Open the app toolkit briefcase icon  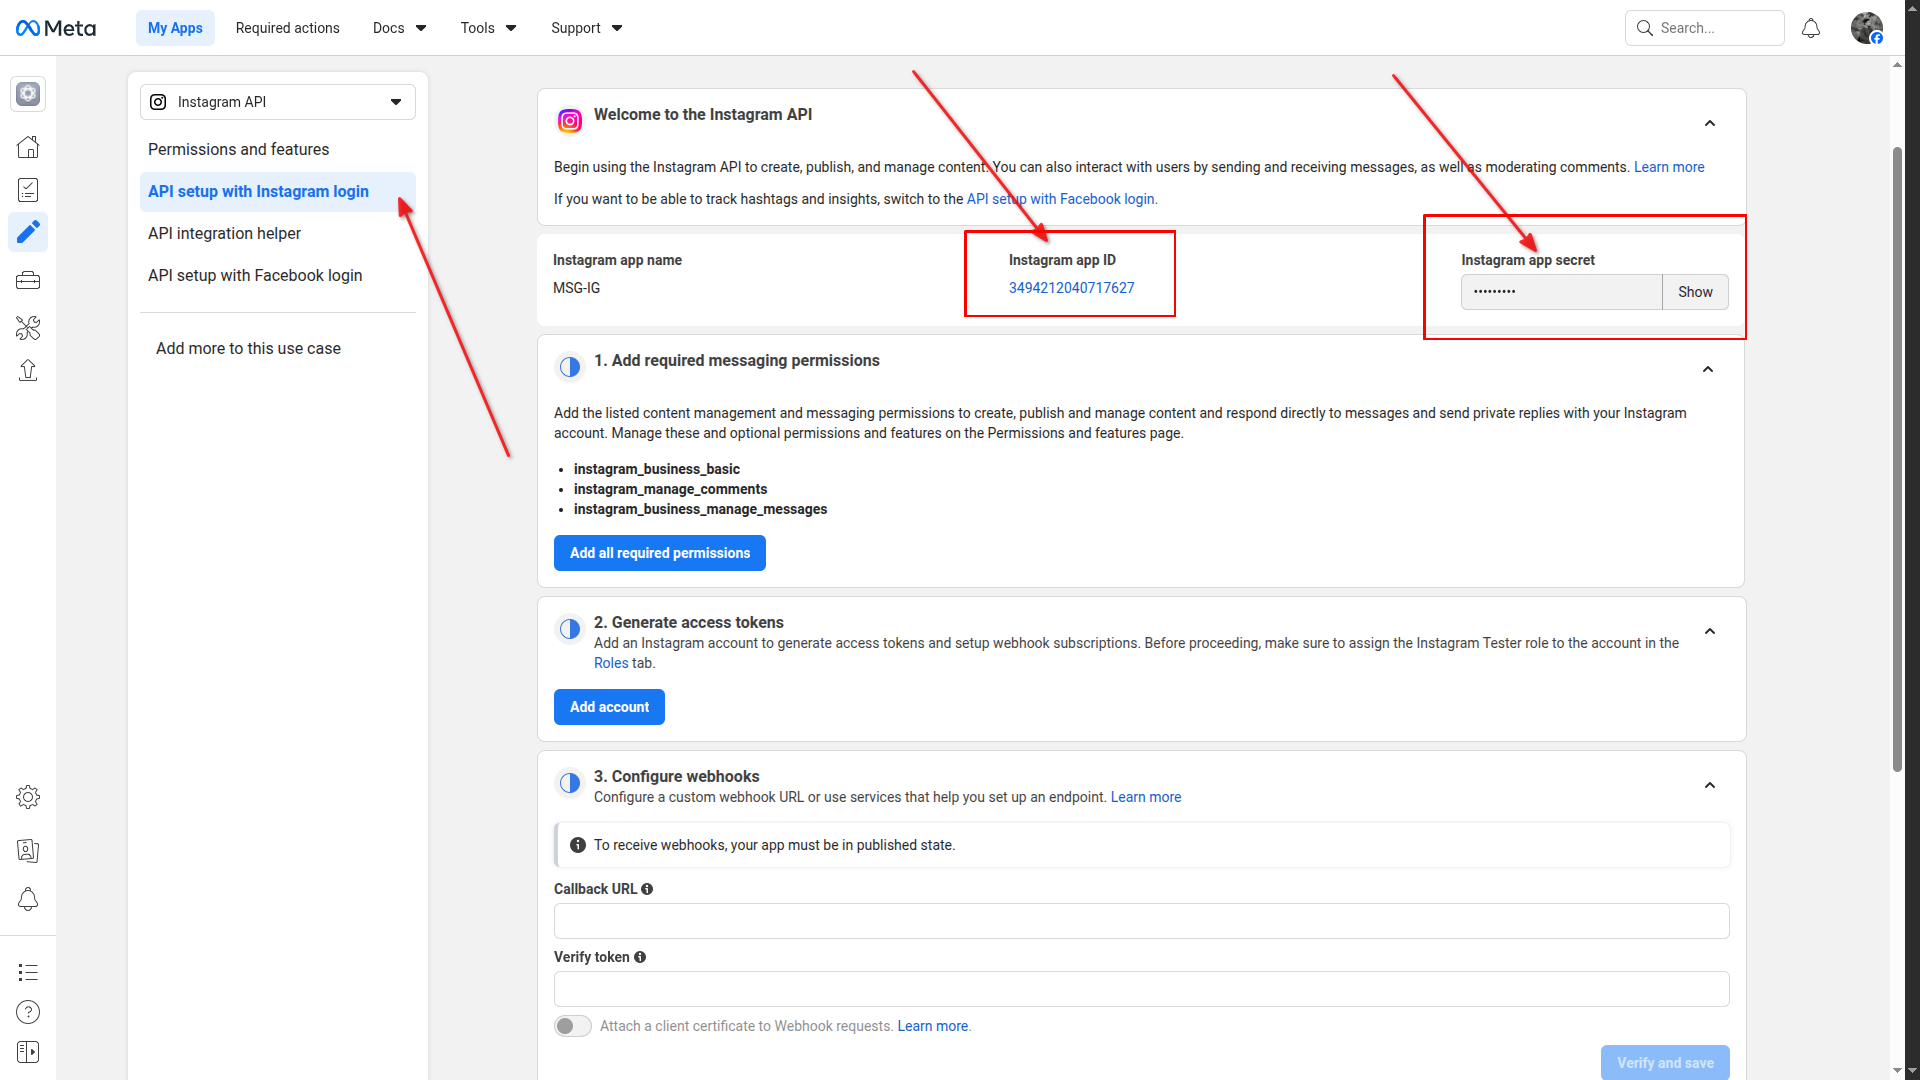coord(28,280)
